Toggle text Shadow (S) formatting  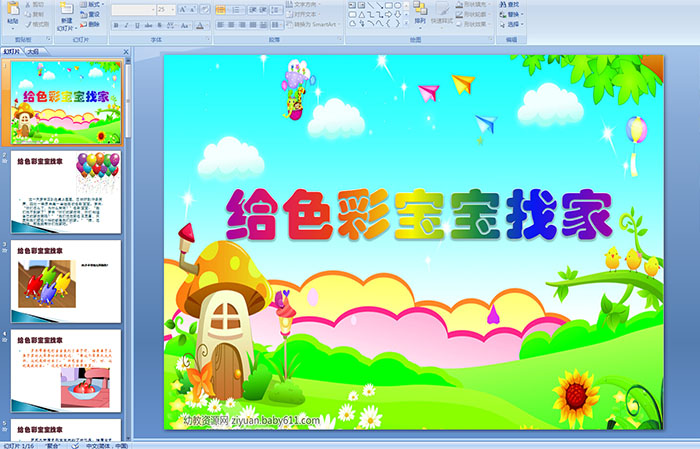(x=159, y=25)
